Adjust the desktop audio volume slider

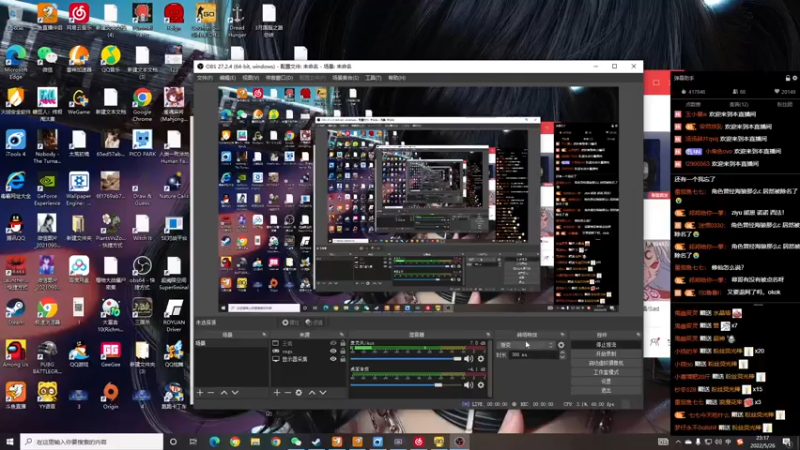pyautogui.click(x=406, y=385)
